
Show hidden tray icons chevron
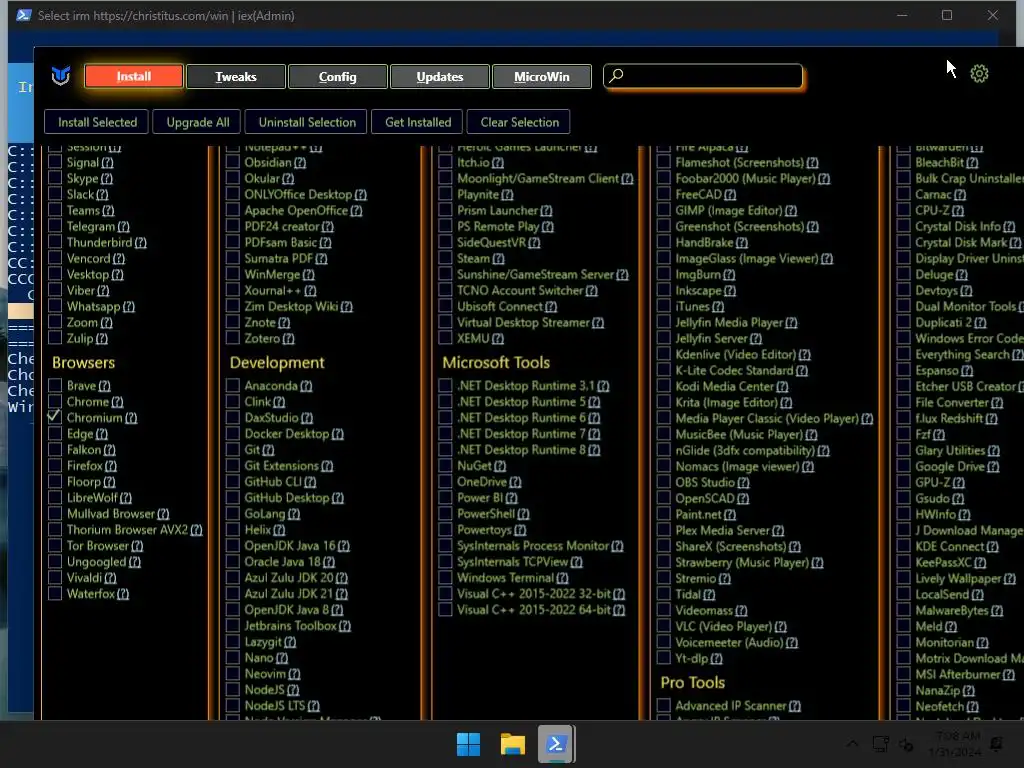coord(853,743)
